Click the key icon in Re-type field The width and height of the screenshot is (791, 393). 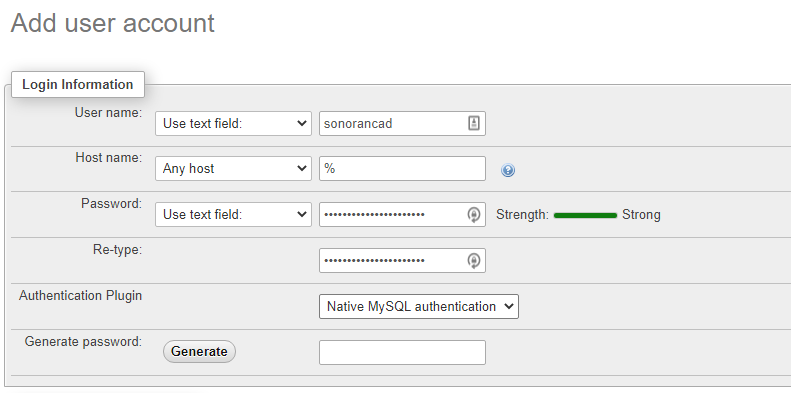473,260
